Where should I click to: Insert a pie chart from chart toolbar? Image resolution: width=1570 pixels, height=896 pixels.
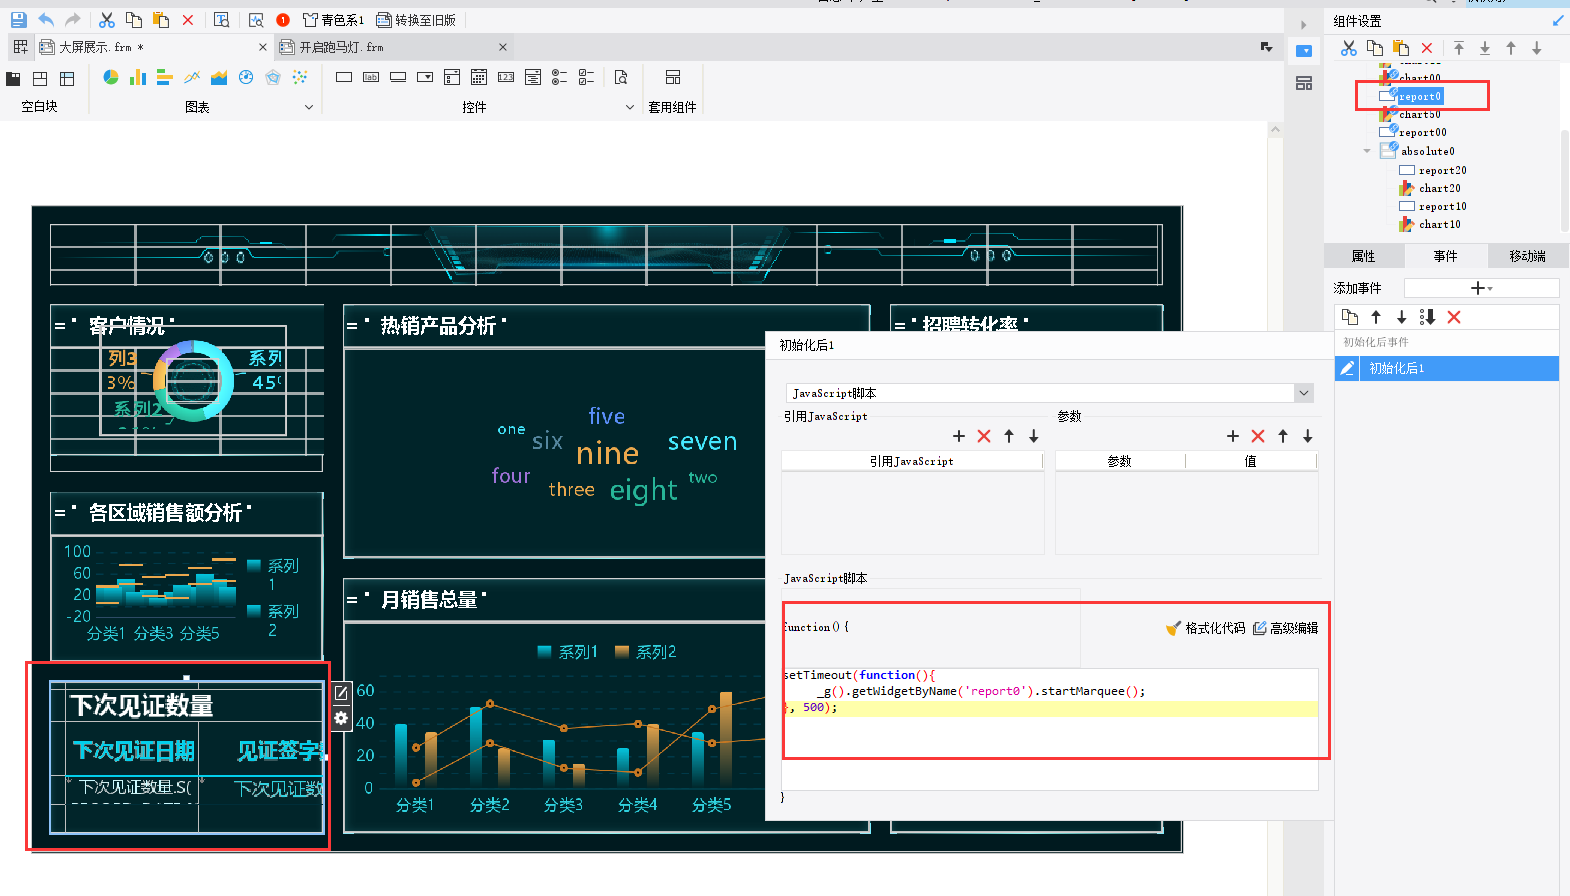111,77
